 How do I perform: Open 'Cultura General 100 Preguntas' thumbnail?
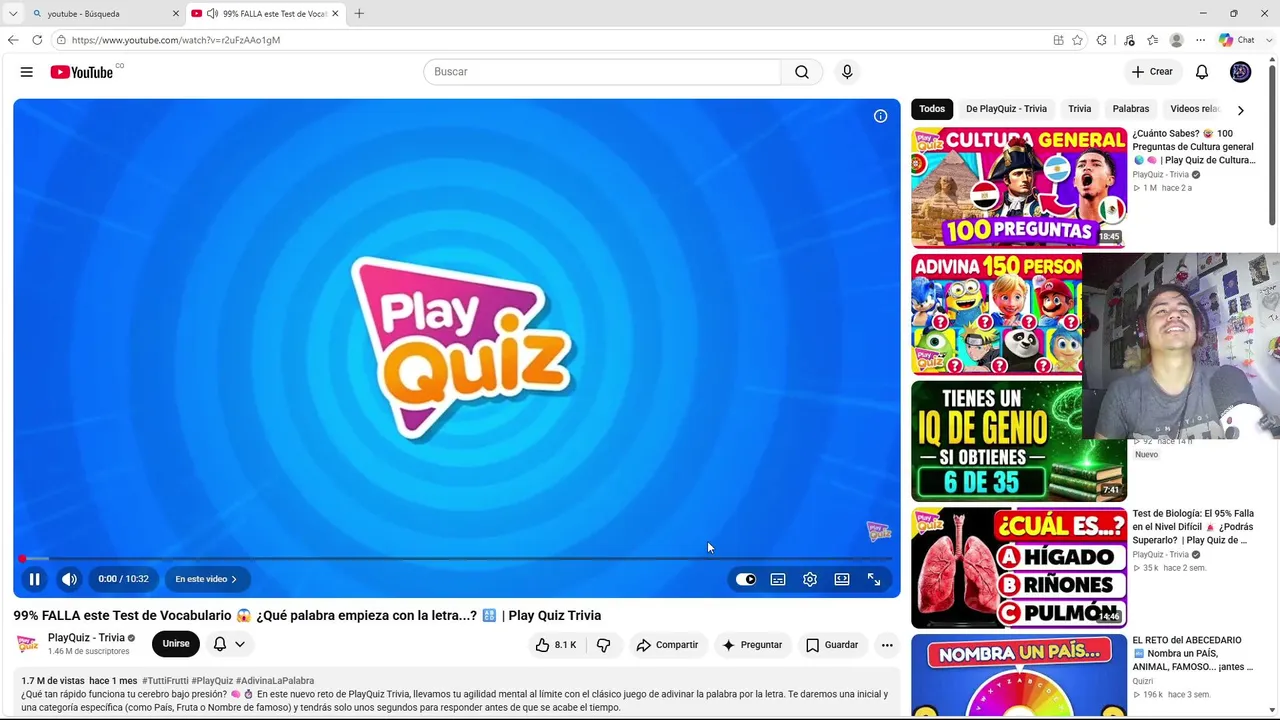coord(1019,187)
